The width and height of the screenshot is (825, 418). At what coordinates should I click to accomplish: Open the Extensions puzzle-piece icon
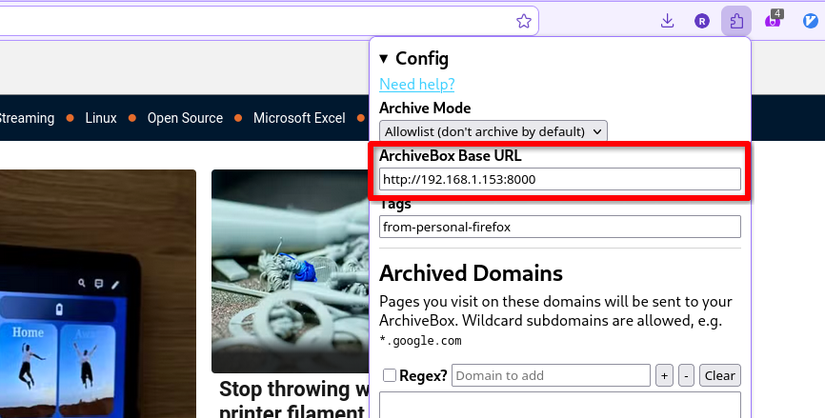pos(737,21)
